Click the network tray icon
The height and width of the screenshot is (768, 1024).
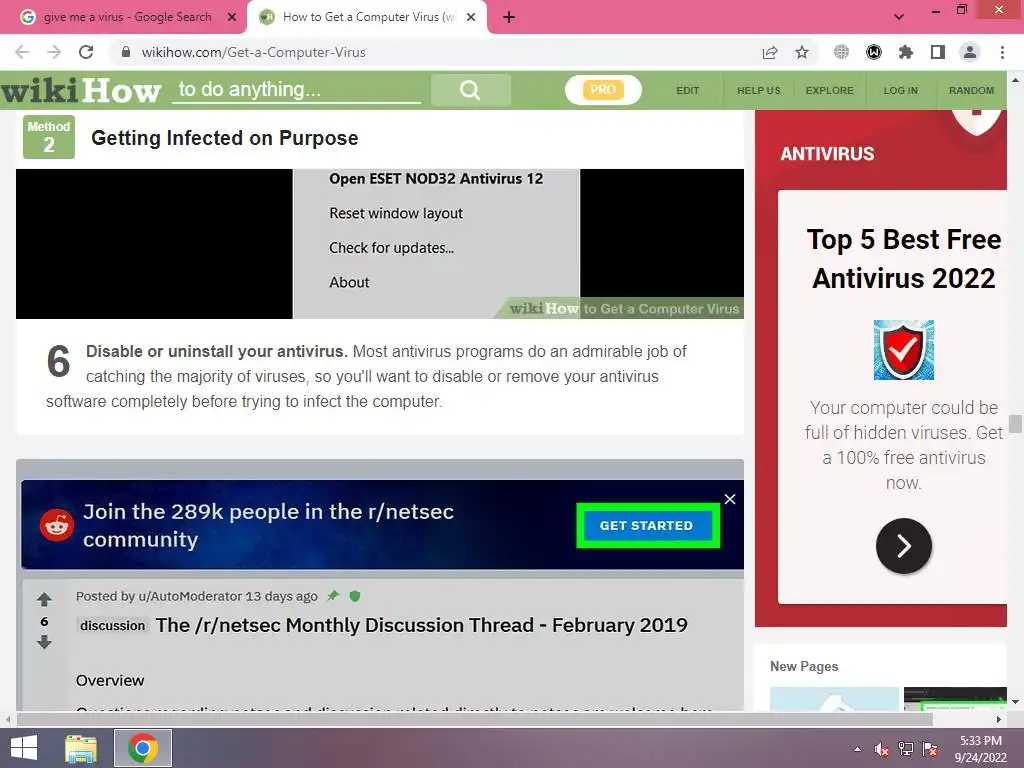[x=906, y=749]
